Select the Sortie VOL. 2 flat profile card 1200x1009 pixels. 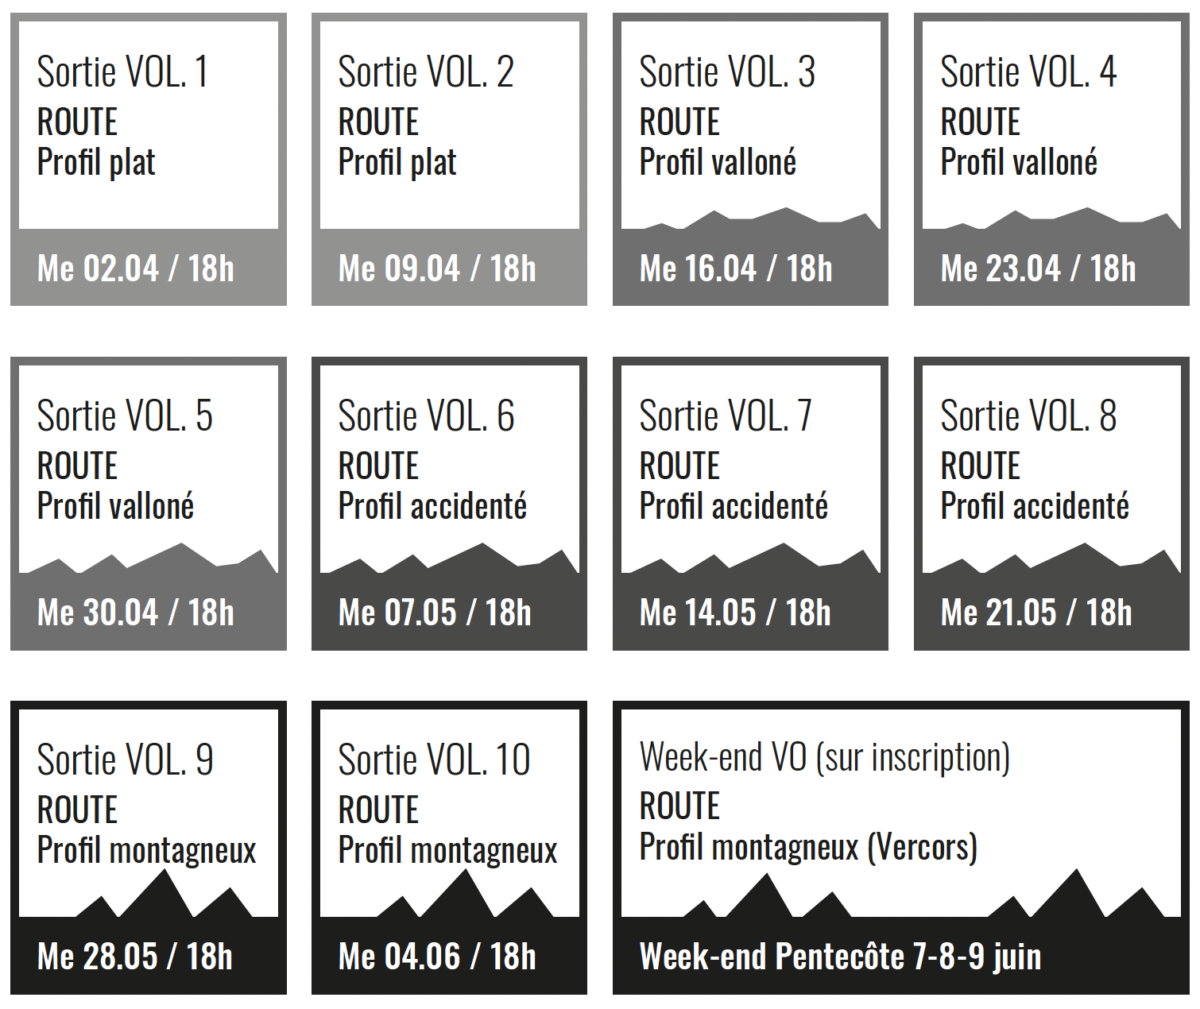(449, 159)
